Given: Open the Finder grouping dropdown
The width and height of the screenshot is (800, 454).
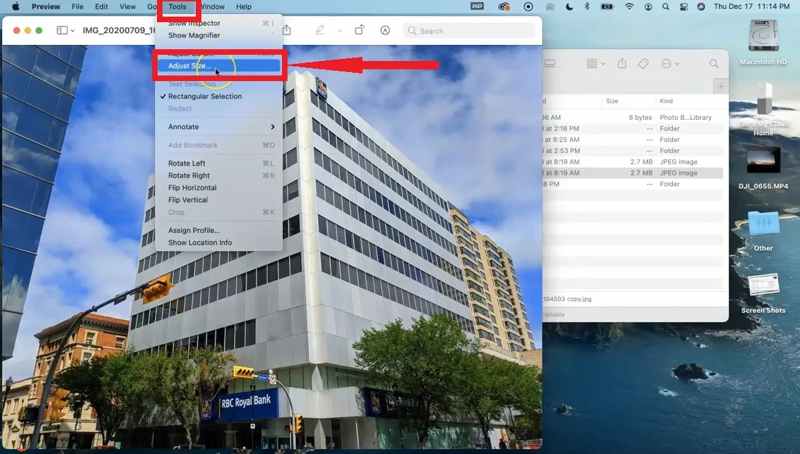Looking at the screenshot, I should pos(595,64).
